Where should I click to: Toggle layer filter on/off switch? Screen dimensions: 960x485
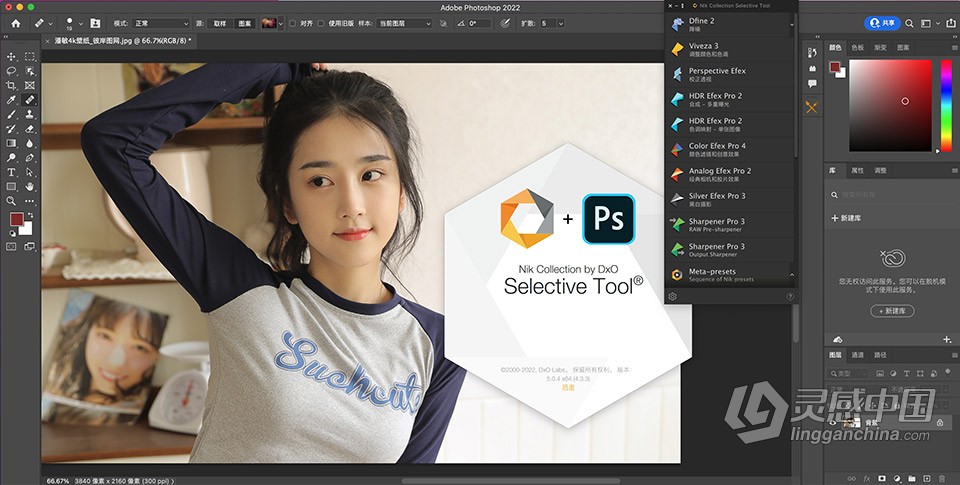pyautogui.click(x=947, y=373)
